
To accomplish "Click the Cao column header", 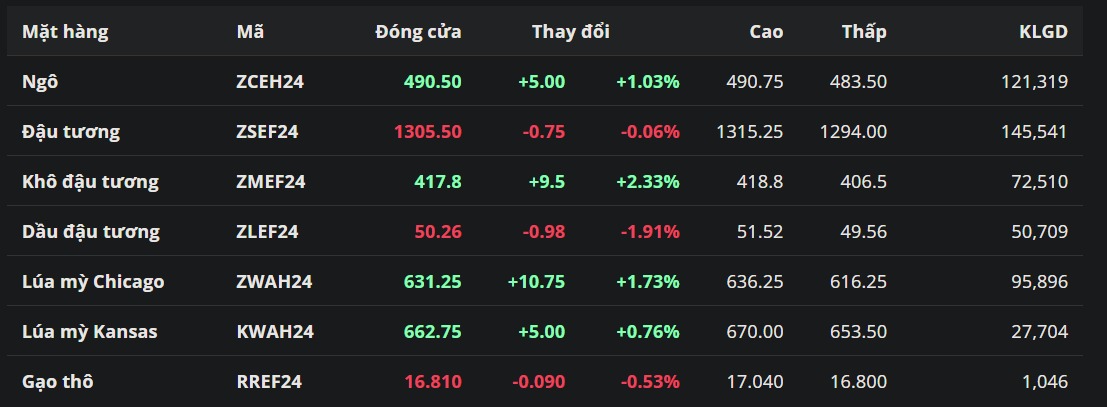I will pyautogui.click(x=766, y=31).
